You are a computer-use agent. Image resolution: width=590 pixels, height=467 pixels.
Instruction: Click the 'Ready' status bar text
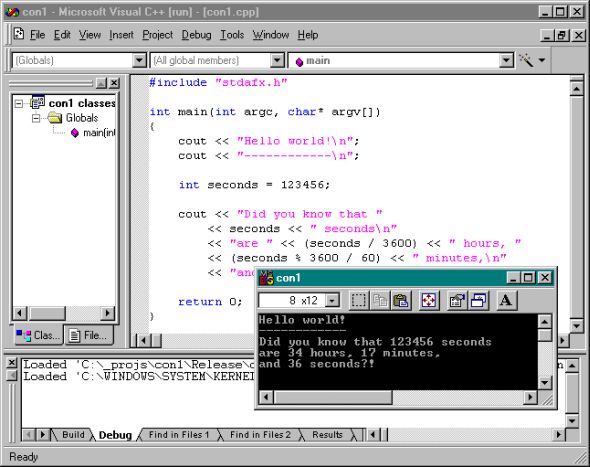[x=24, y=457]
